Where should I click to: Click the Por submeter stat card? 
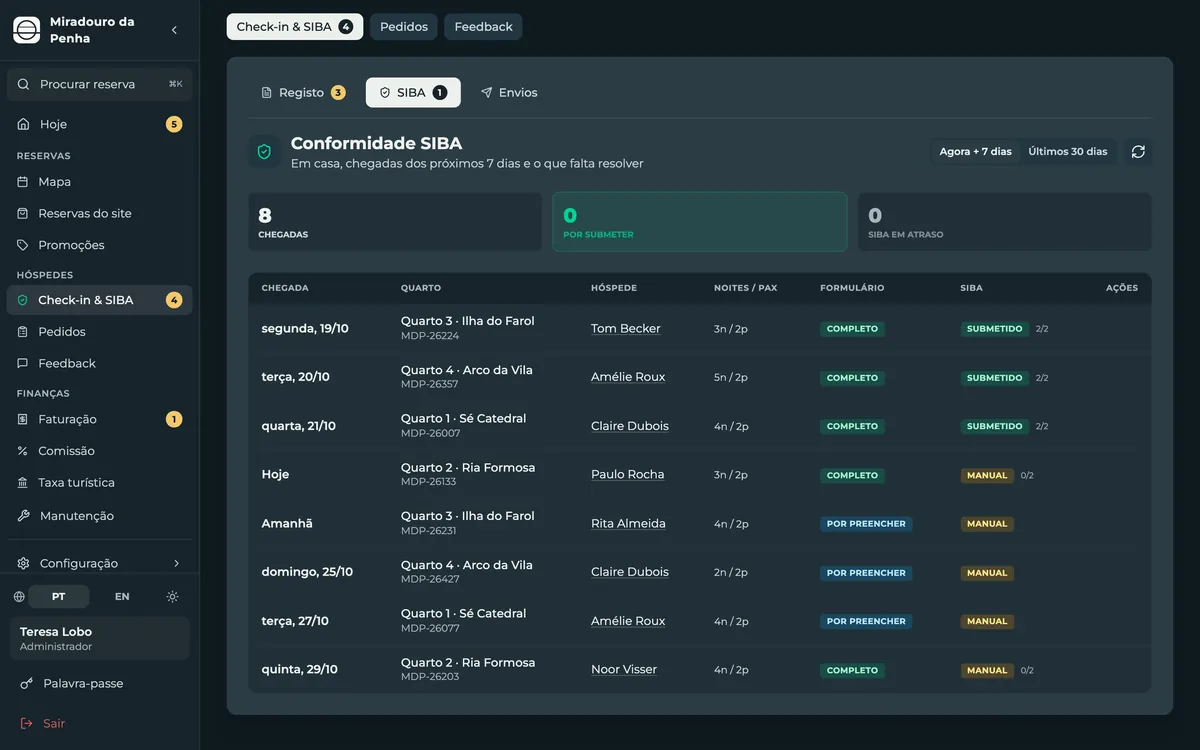[700, 222]
